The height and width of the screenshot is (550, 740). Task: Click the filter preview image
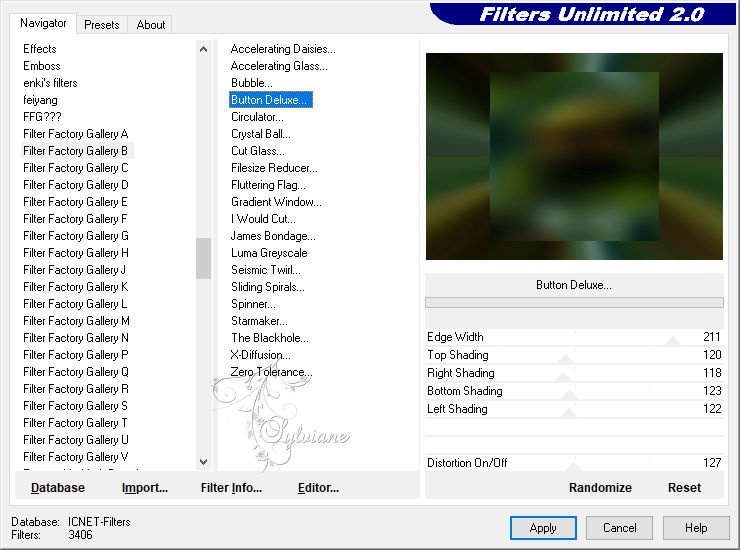pos(574,156)
